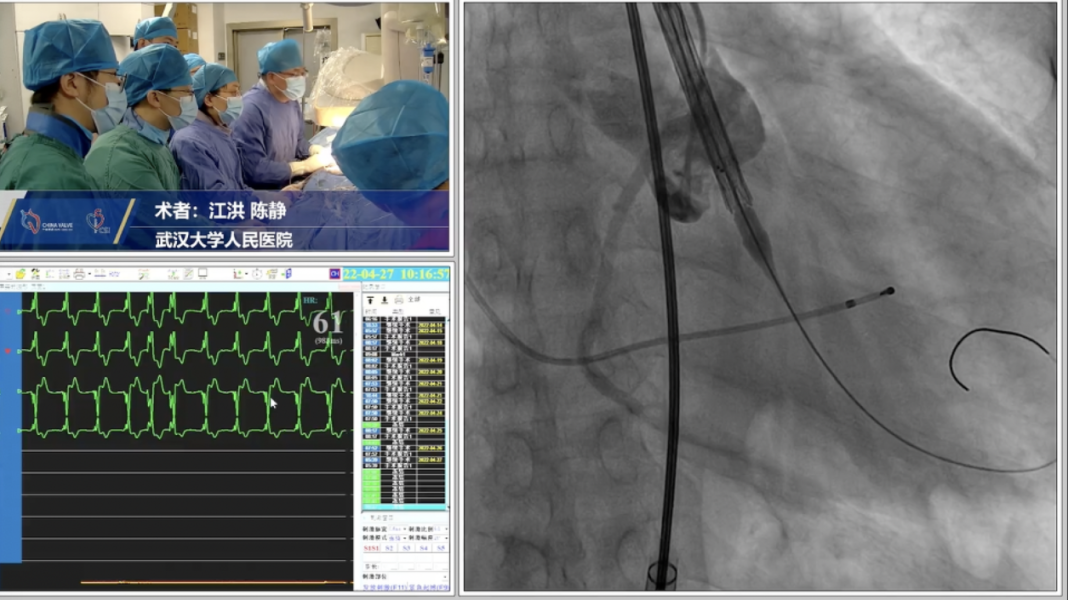Screen dimensions: 1068x600
Task: Click the print icon in event list panel
Action: point(398,299)
